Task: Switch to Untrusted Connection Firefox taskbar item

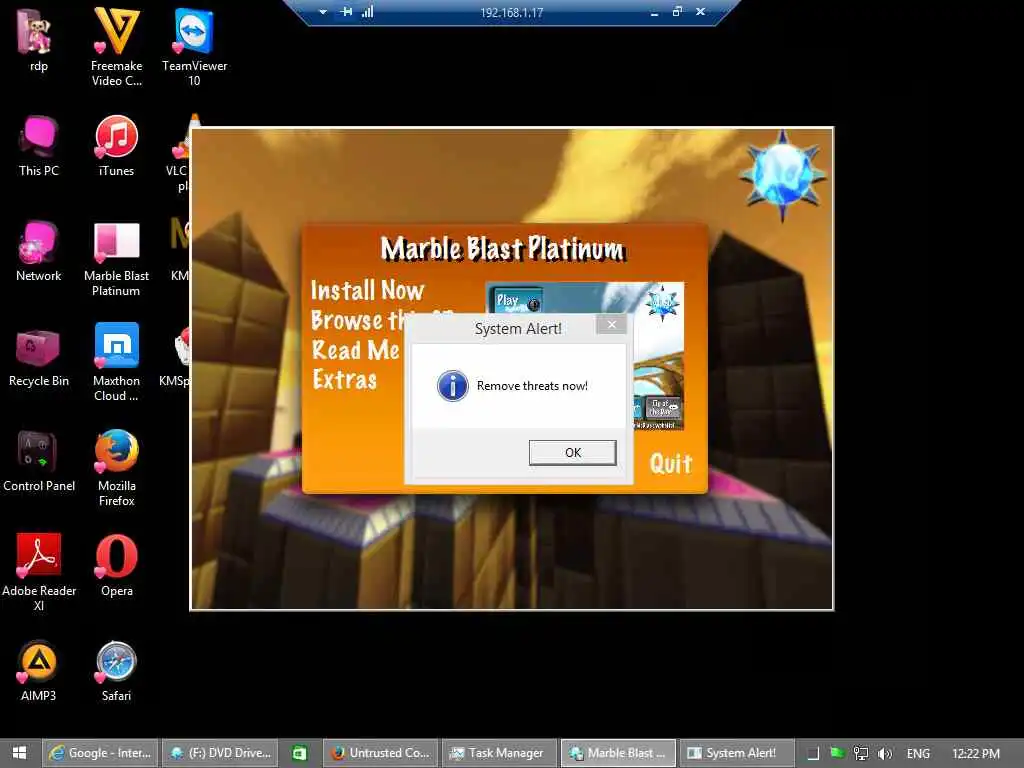Action: 381,753
